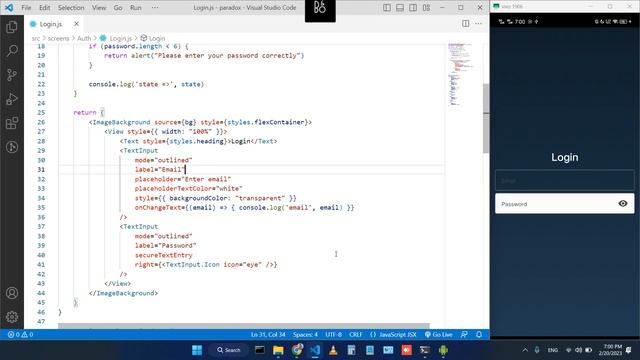Show hidden system tray icons
The width and height of the screenshot is (640, 360).
coord(525,350)
